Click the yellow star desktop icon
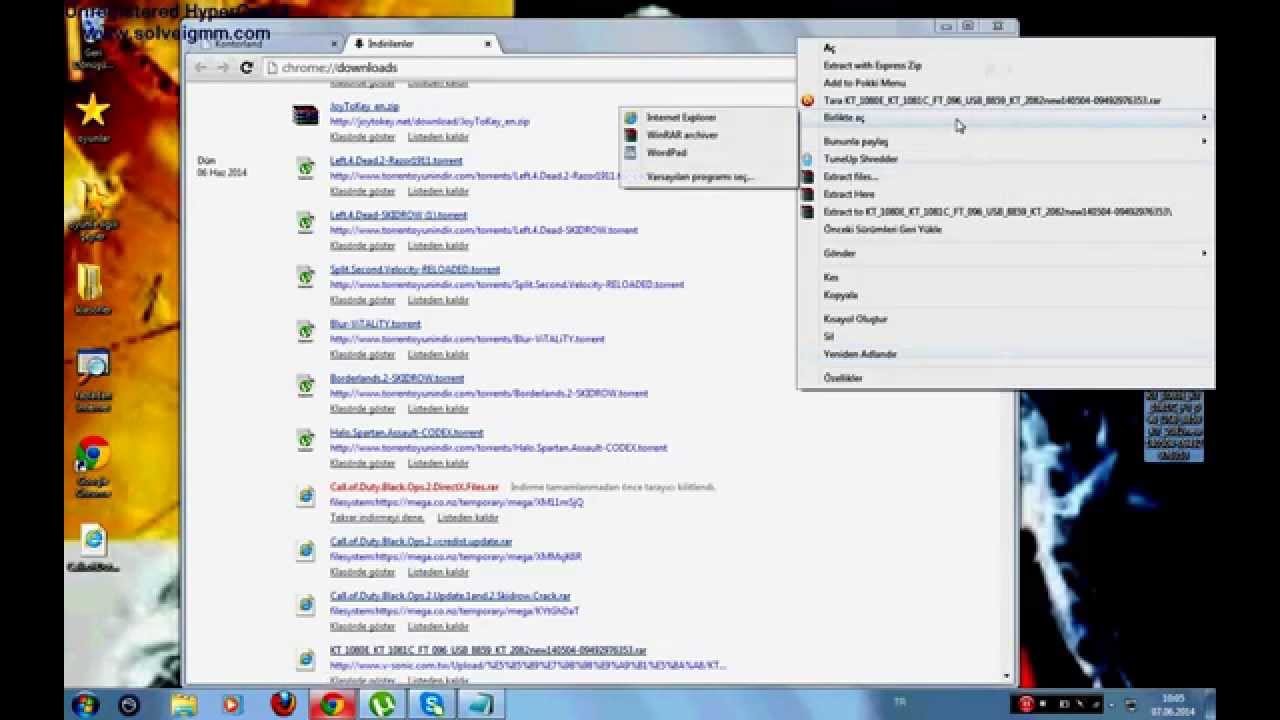 coord(93,116)
